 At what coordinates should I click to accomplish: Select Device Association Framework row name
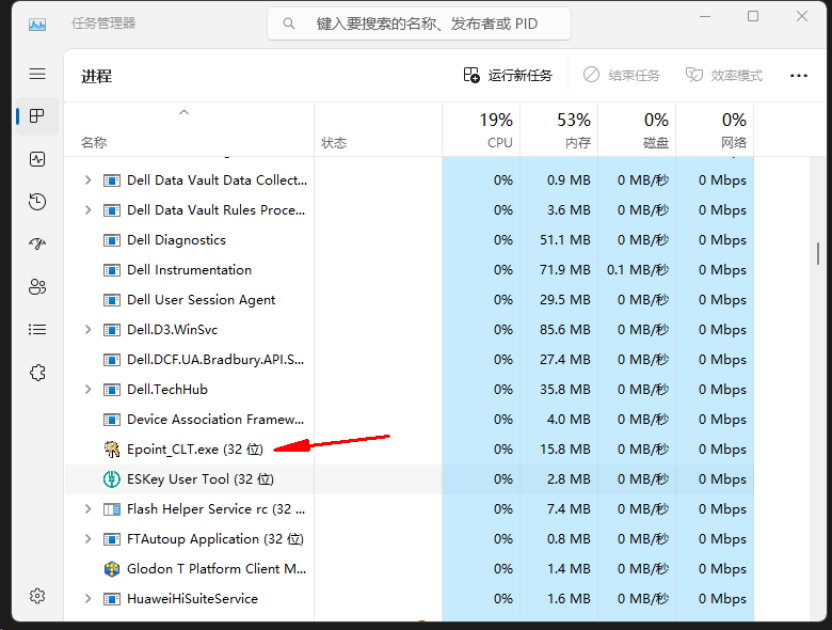(215, 420)
